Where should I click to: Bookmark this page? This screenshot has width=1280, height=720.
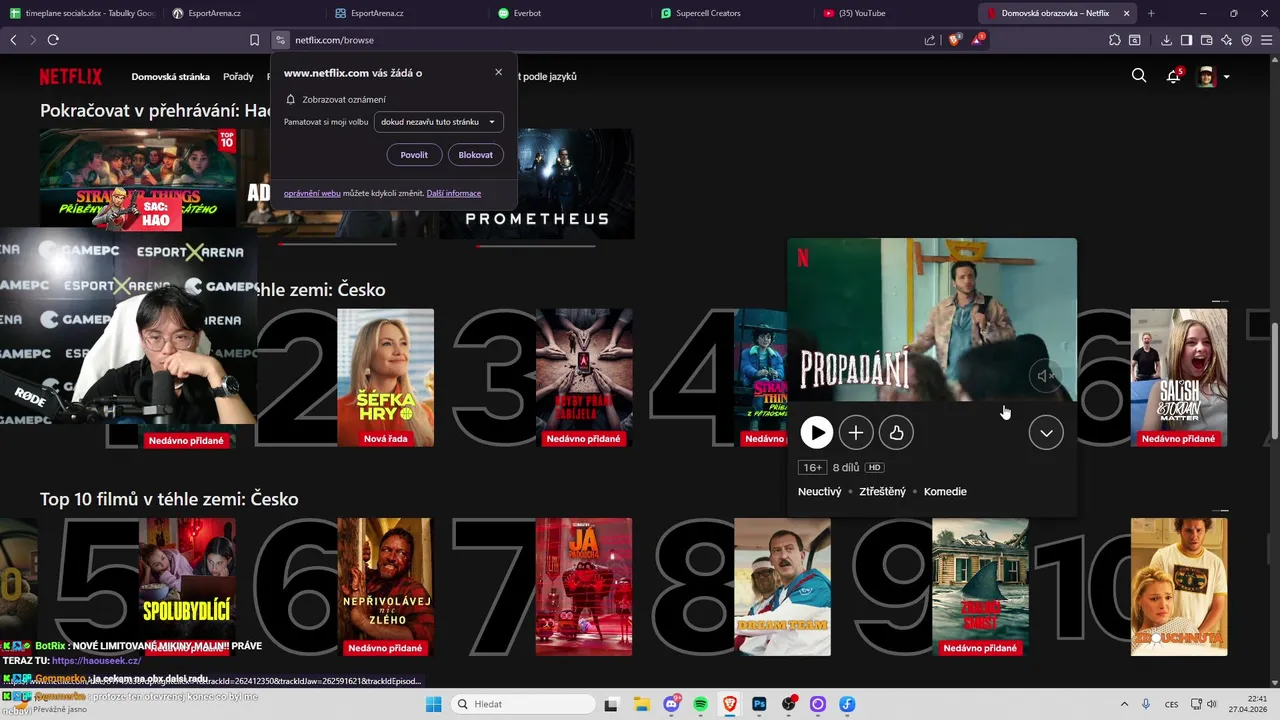(x=254, y=40)
